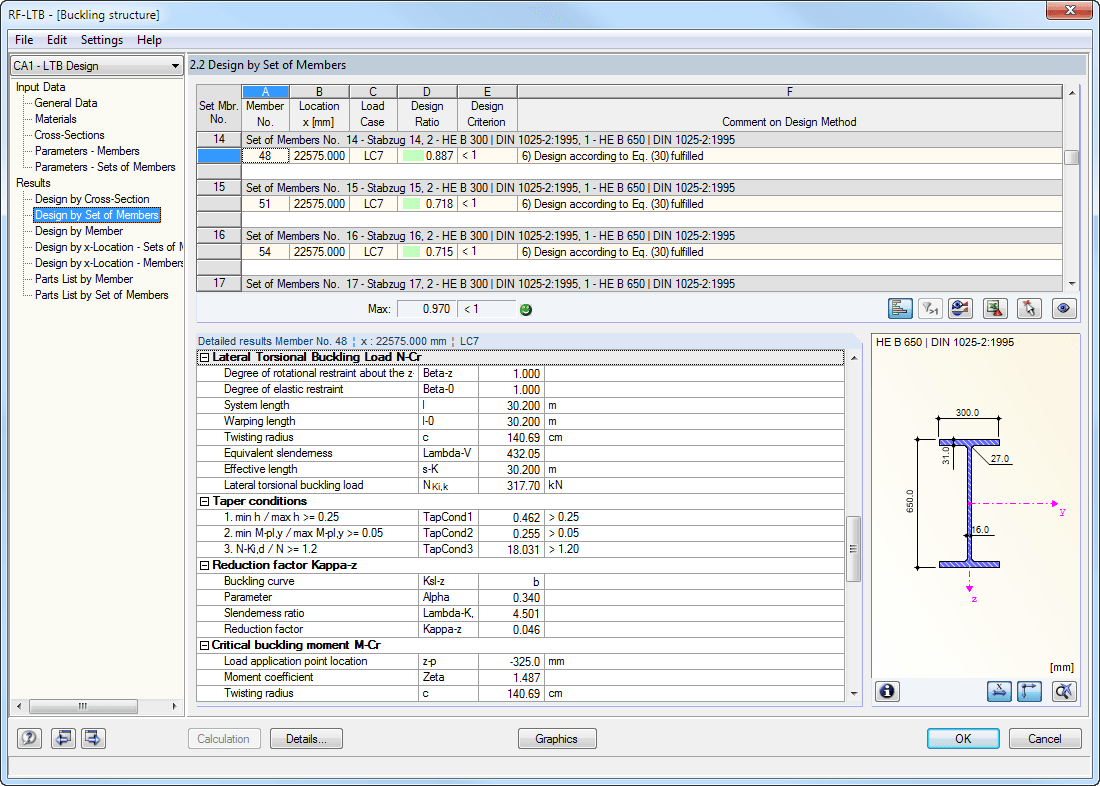Open the CA1 - LTB Design case dropdown
The image size is (1100, 786).
[x=97, y=66]
